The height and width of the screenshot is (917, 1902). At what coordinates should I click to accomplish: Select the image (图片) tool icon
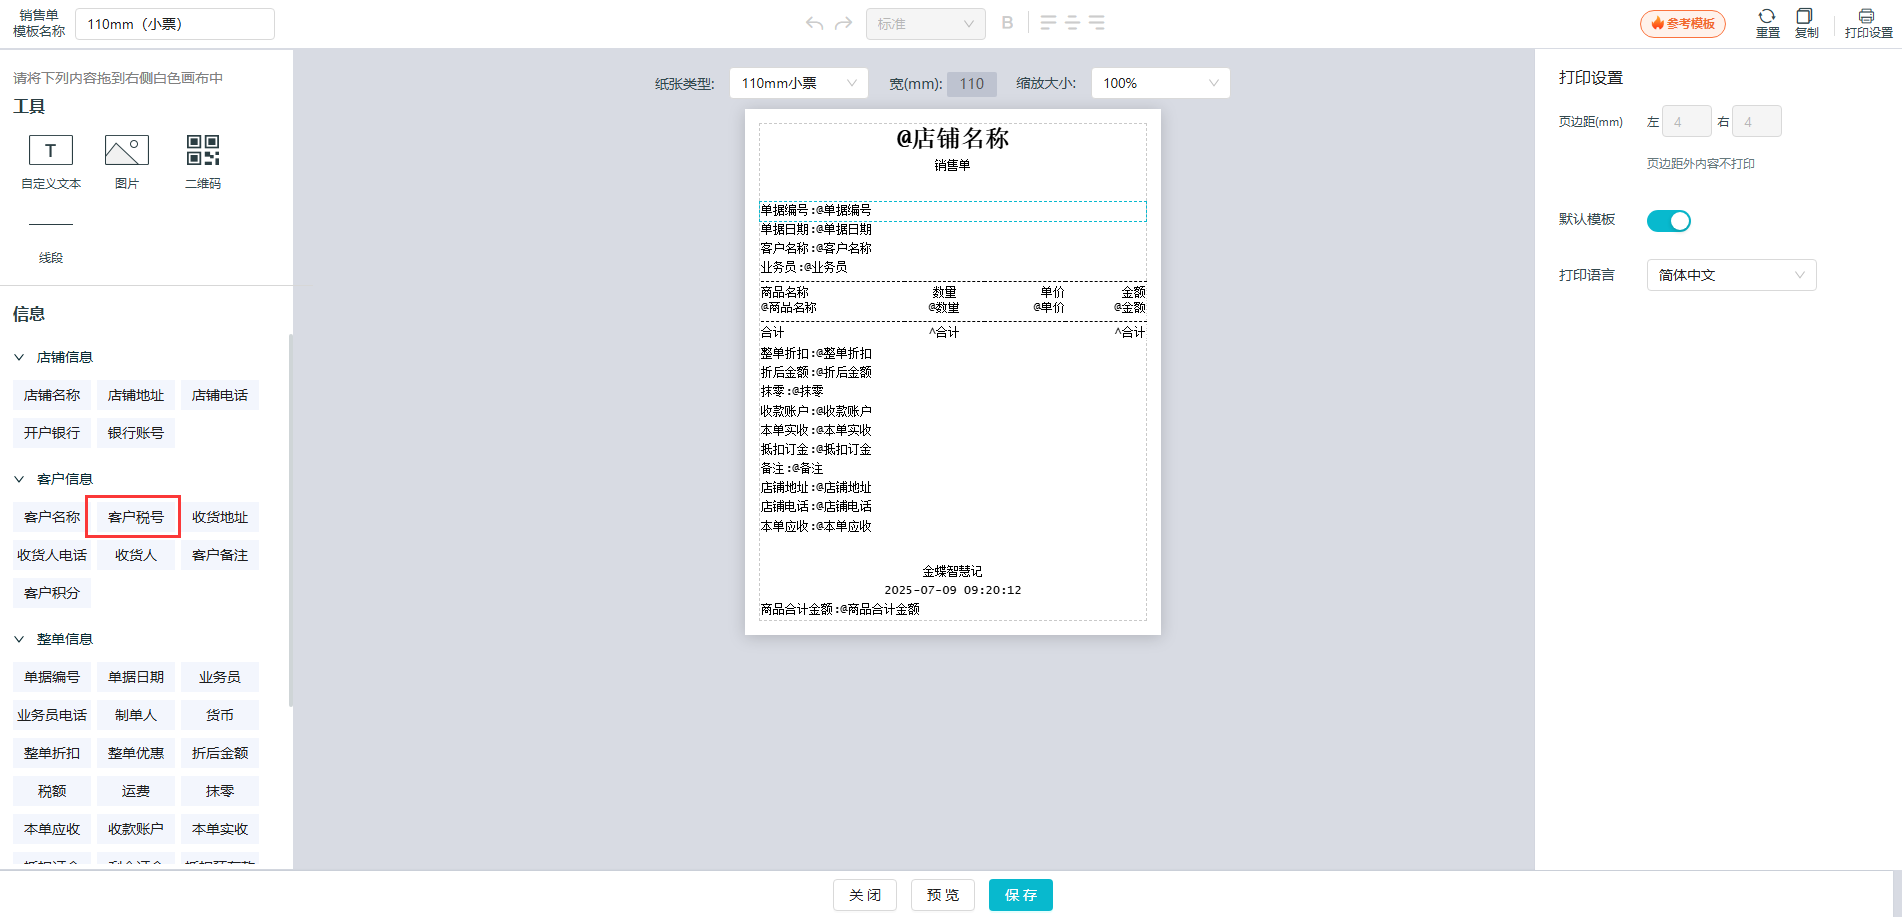point(127,151)
